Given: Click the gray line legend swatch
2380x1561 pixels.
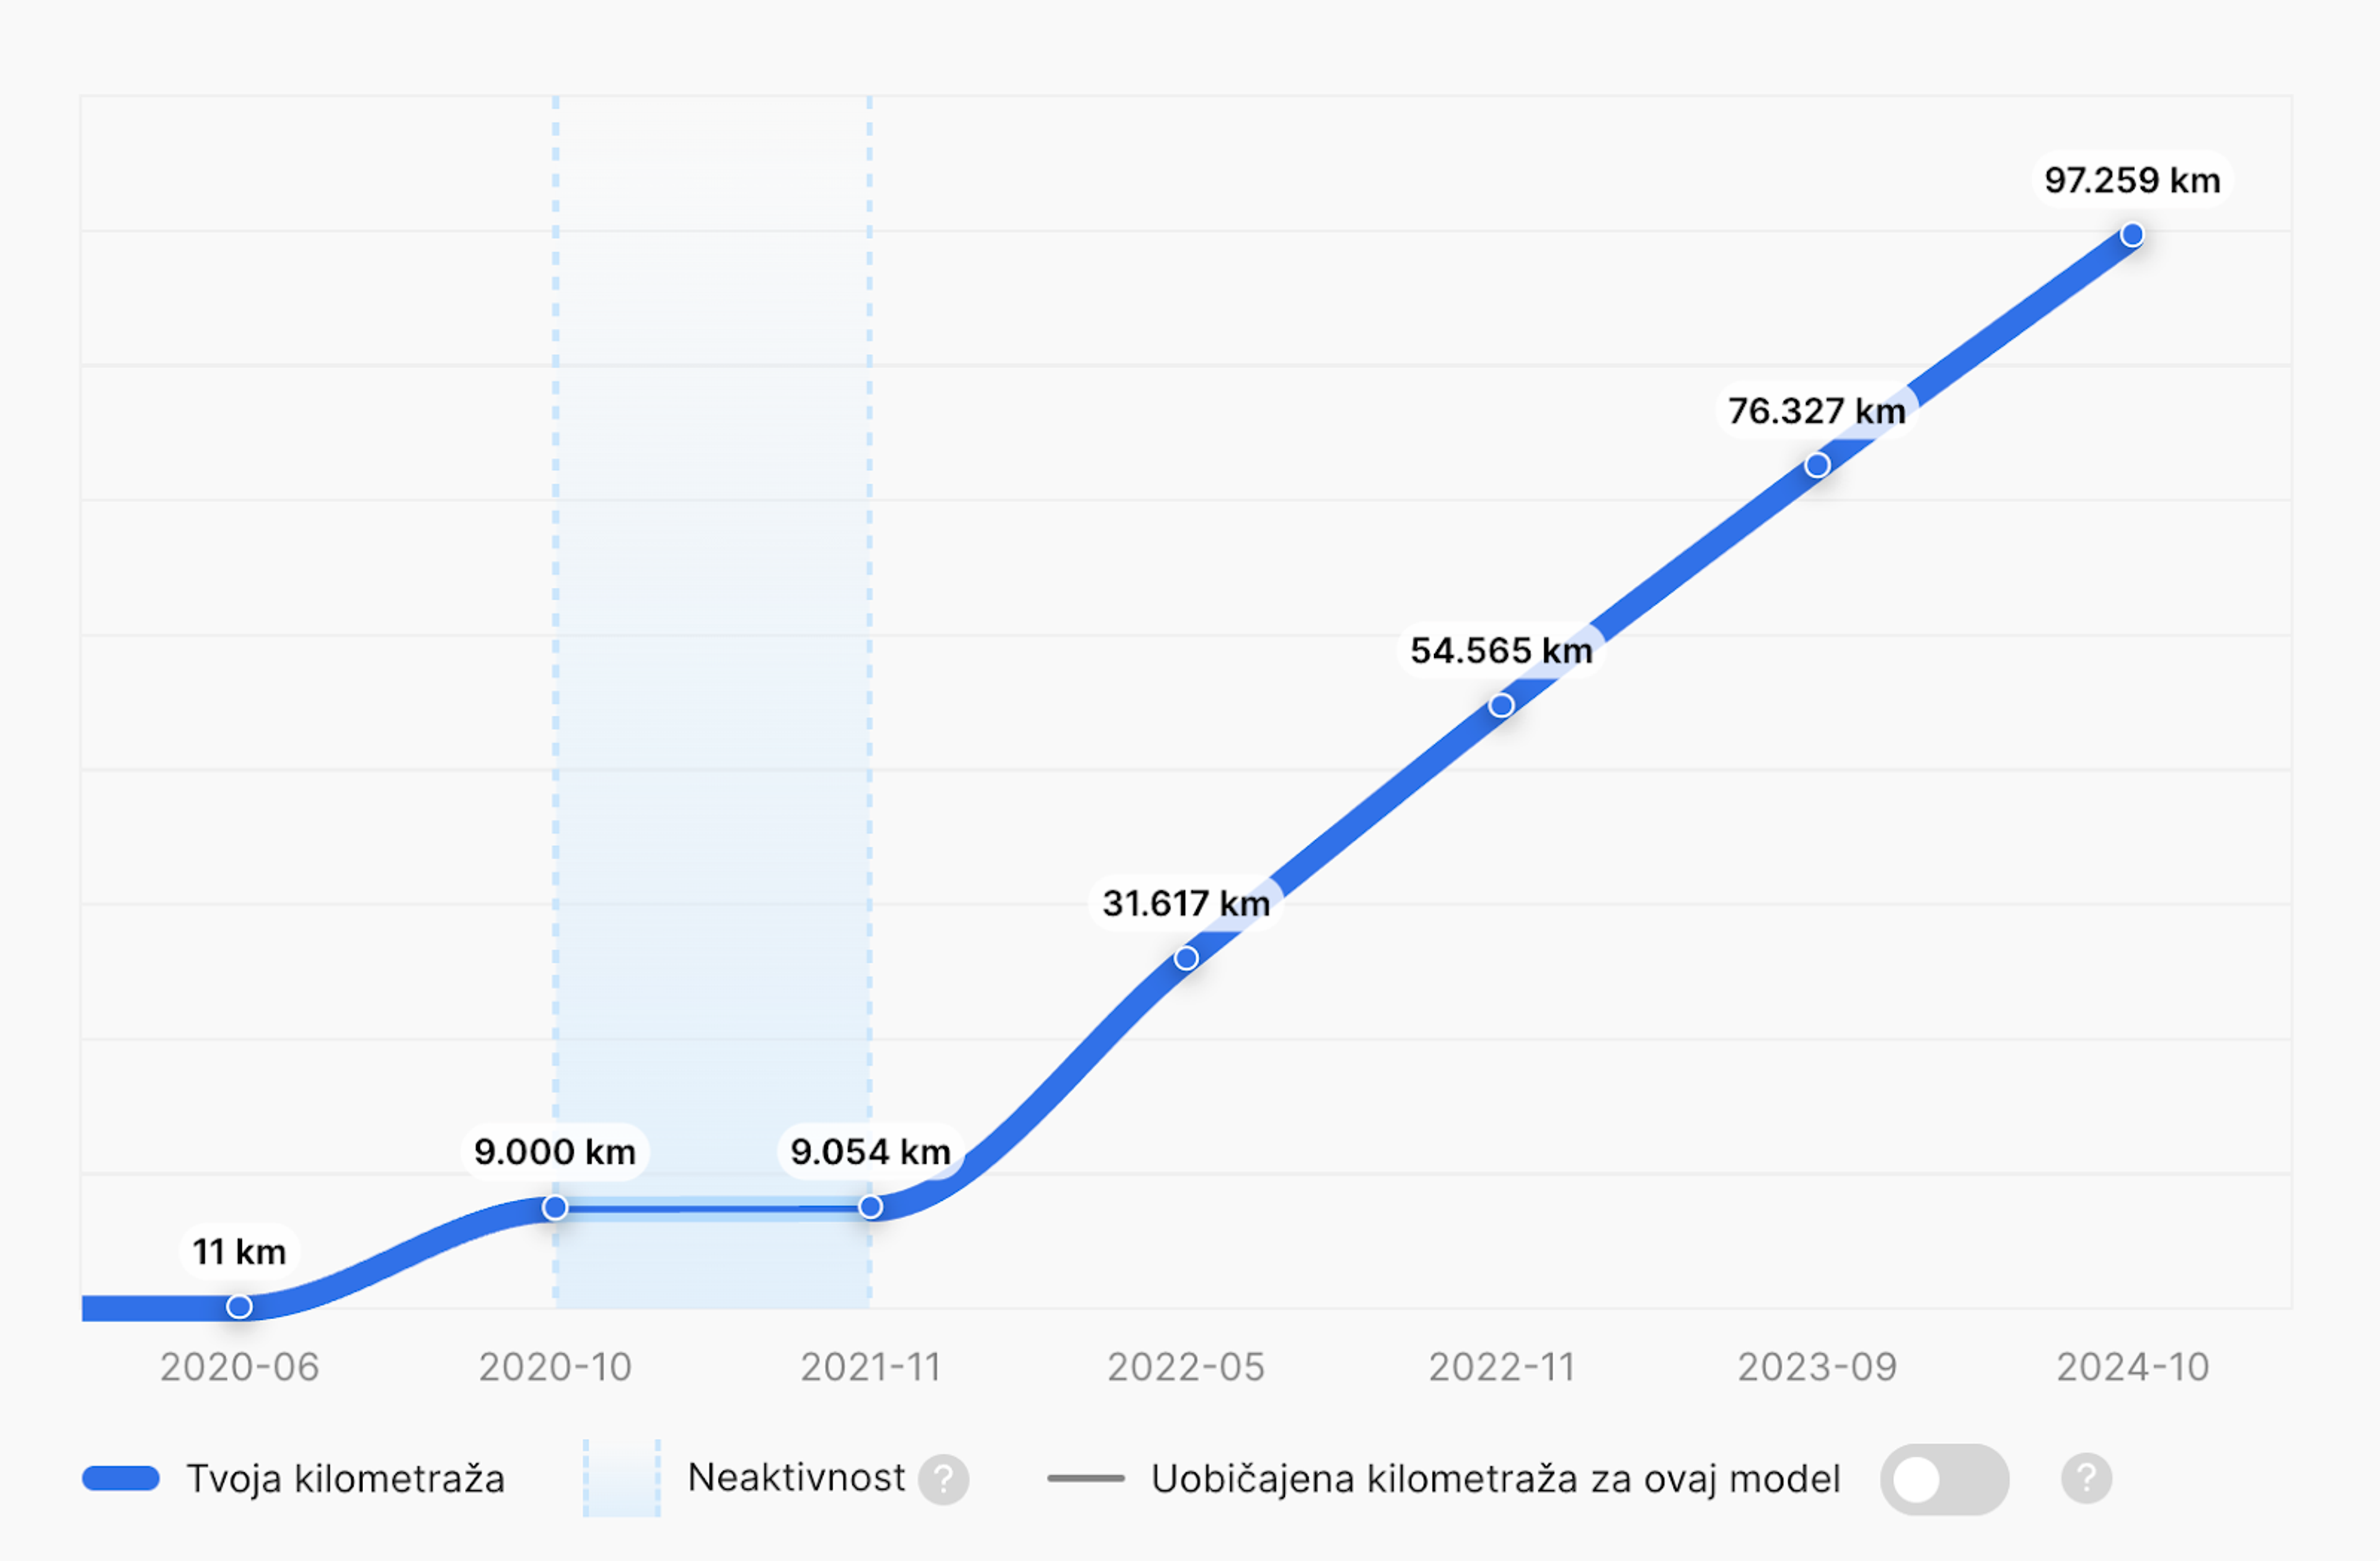Looking at the screenshot, I should pos(1085,1479).
